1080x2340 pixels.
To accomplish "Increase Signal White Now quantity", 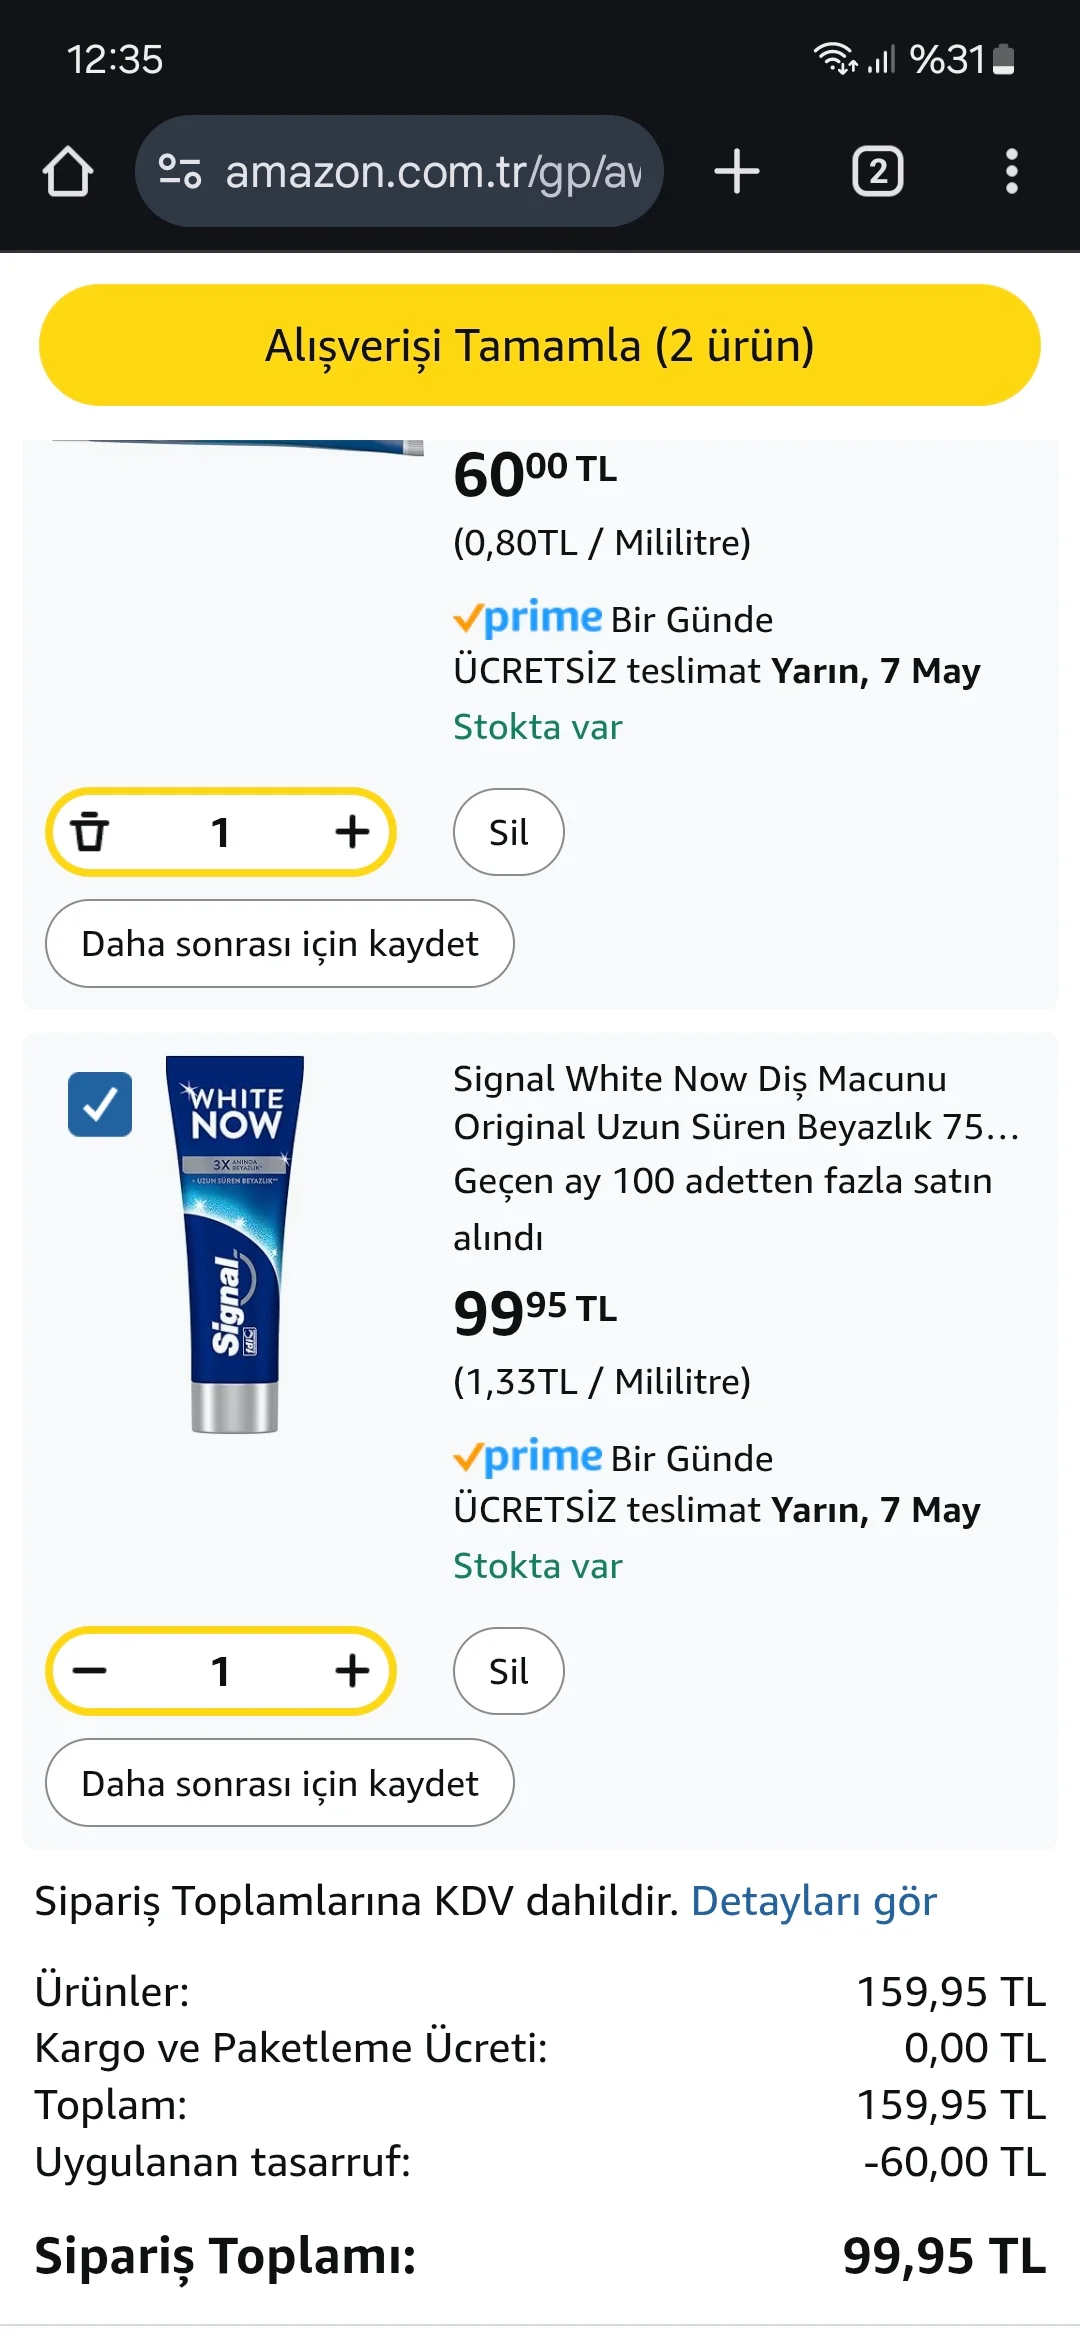I will coord(352,1671).
